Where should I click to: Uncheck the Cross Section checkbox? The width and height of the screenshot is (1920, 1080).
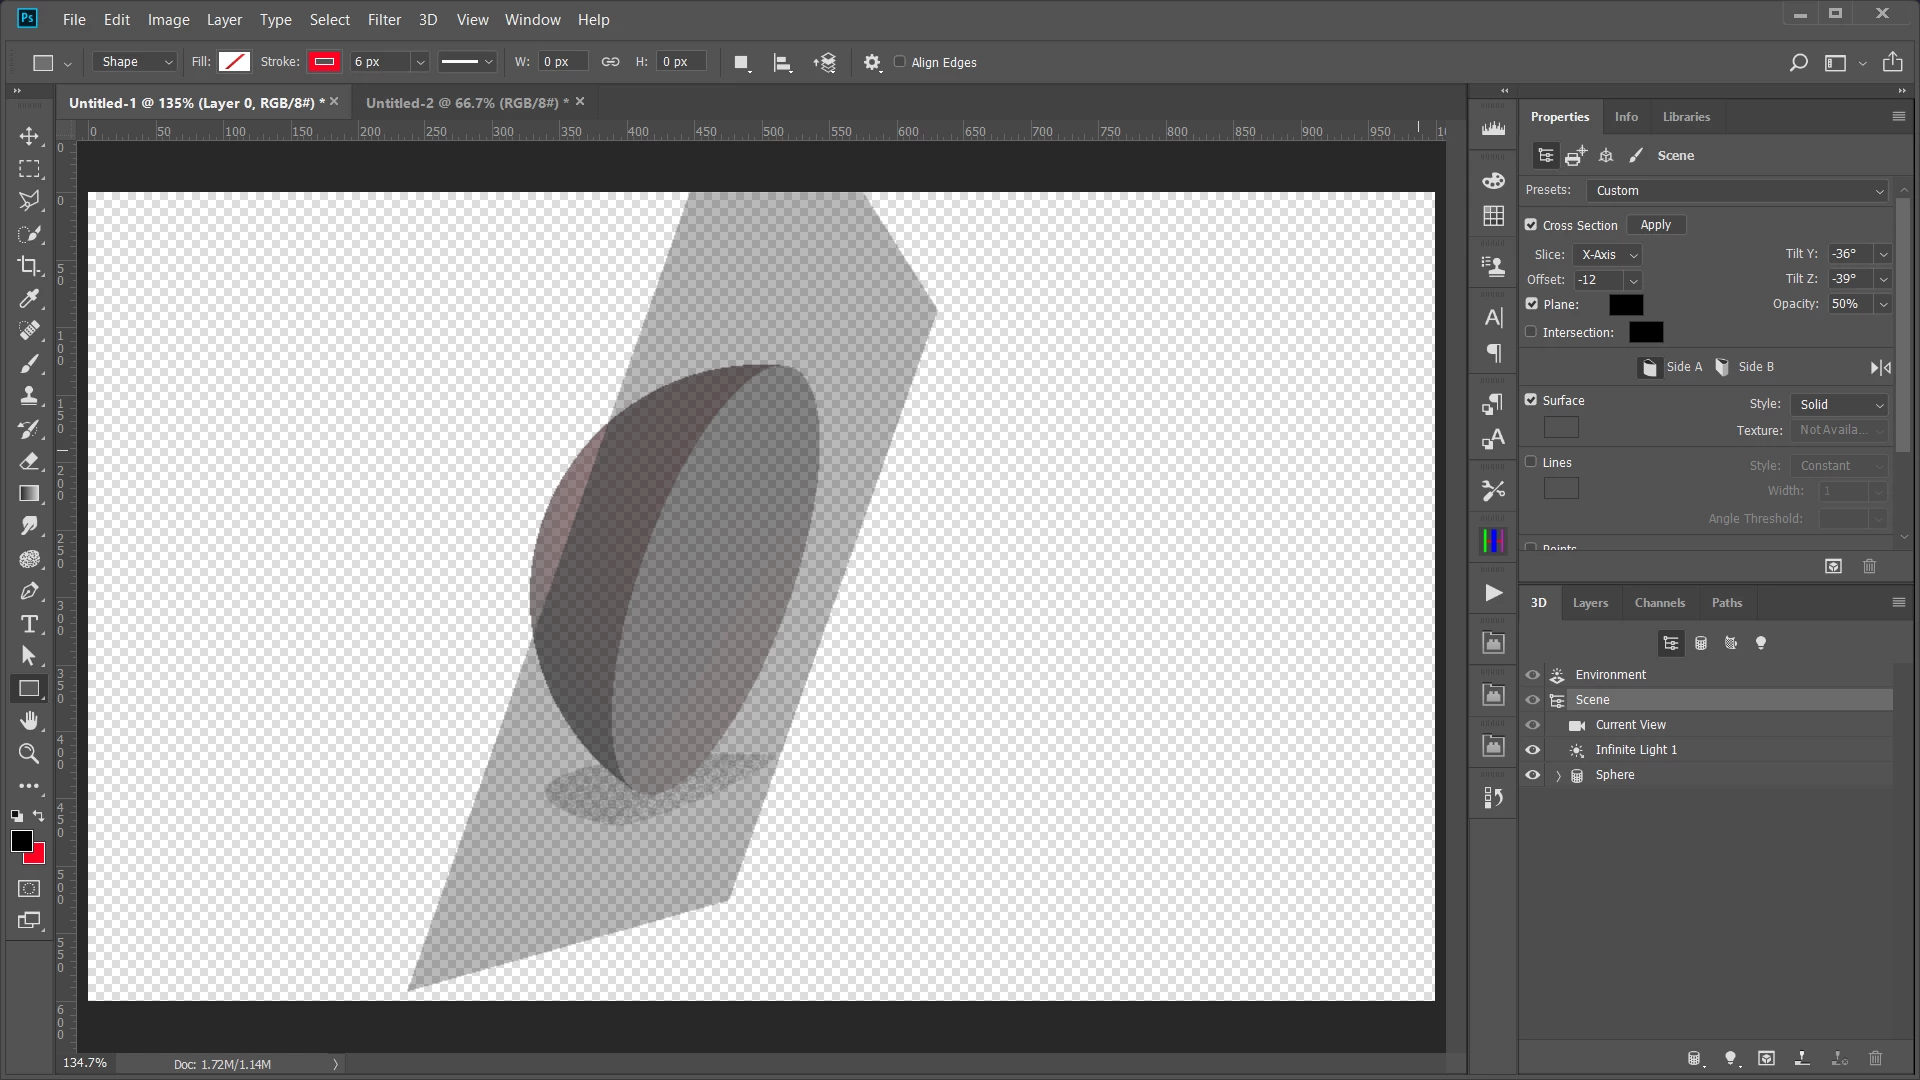(x=1531, y=225)
